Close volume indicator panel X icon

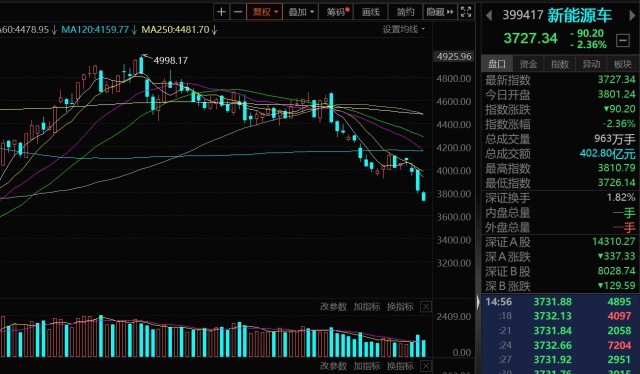click(426, 306)
